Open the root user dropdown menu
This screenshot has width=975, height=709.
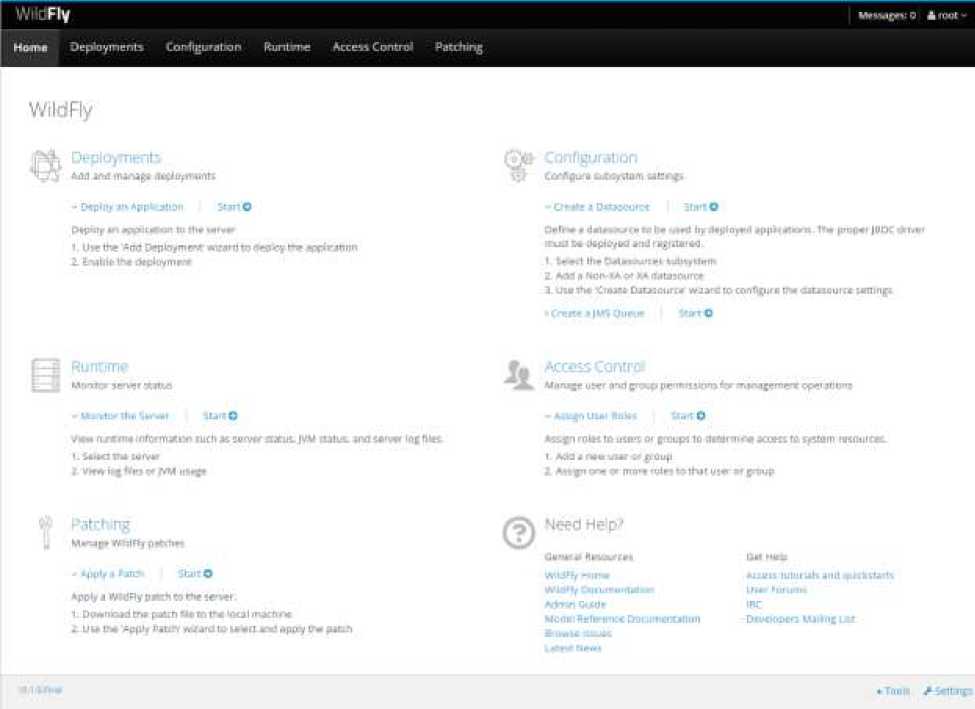coord(947,16)
